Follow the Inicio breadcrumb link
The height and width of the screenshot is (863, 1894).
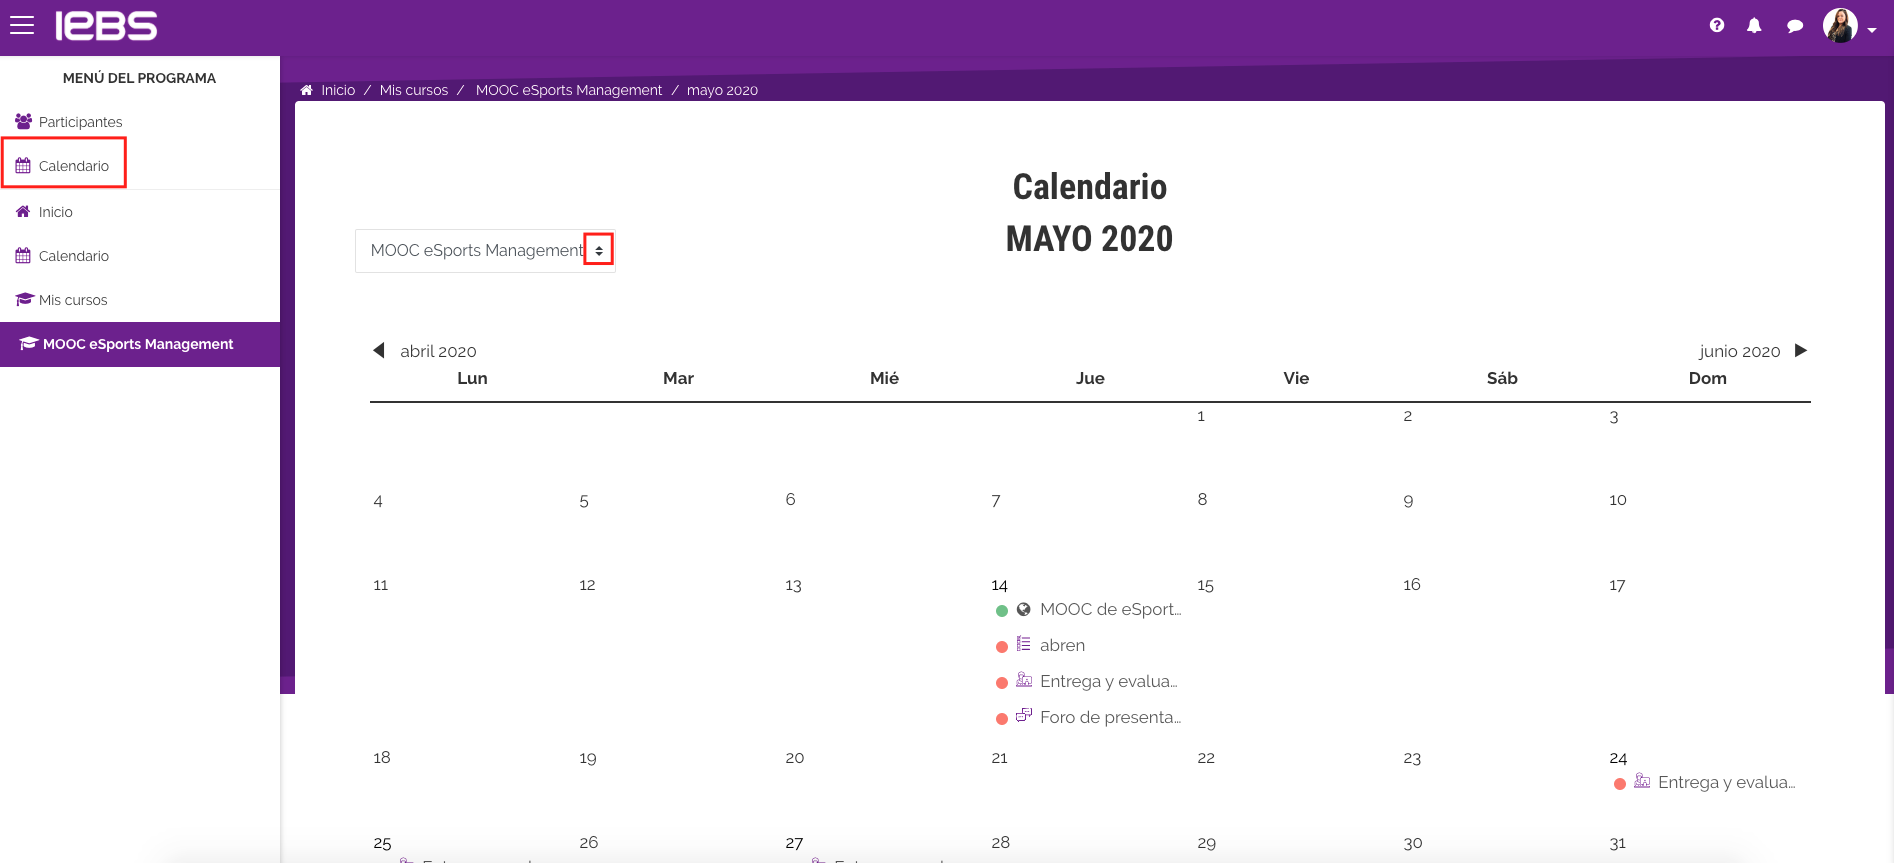click(x=338, y=90)
